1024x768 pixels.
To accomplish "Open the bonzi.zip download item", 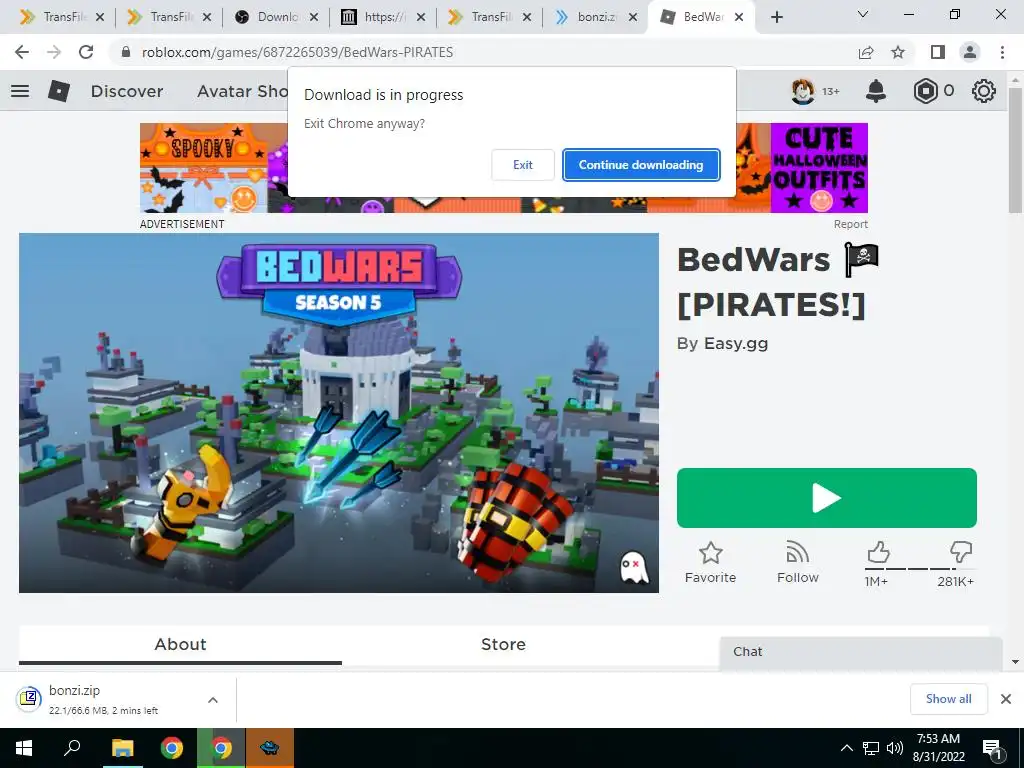I will point(104,699).
